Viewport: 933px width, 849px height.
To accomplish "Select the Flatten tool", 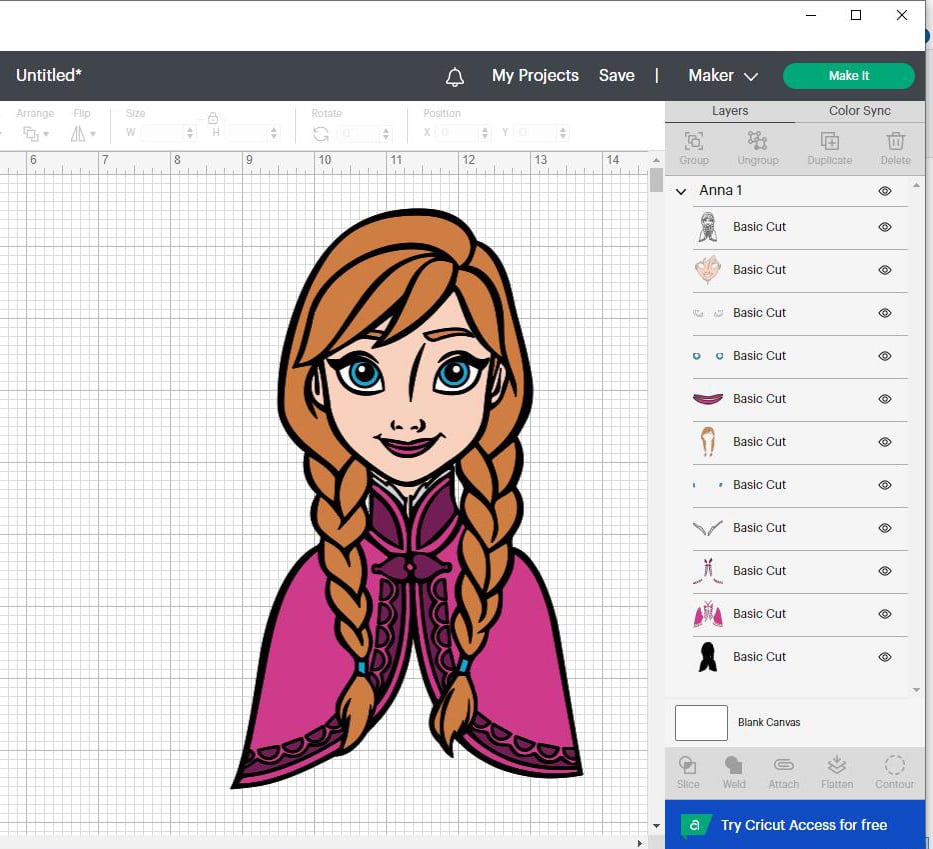I will point(837,765).
